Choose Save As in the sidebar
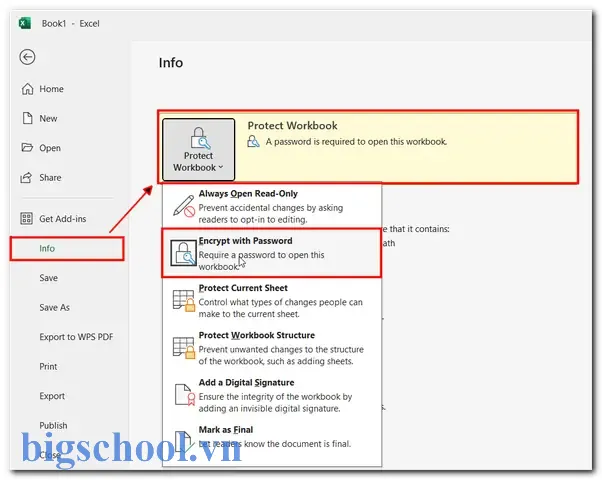Screen dimensions: 602x480 pos(54,307)
